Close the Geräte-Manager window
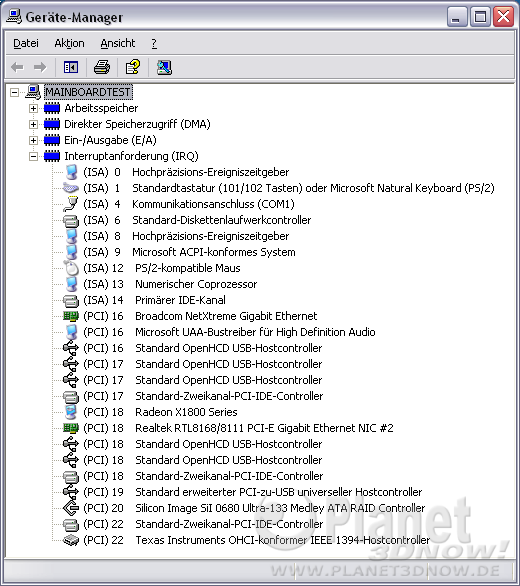The width and height of the screenshot is (520, 586). [504, 17]
